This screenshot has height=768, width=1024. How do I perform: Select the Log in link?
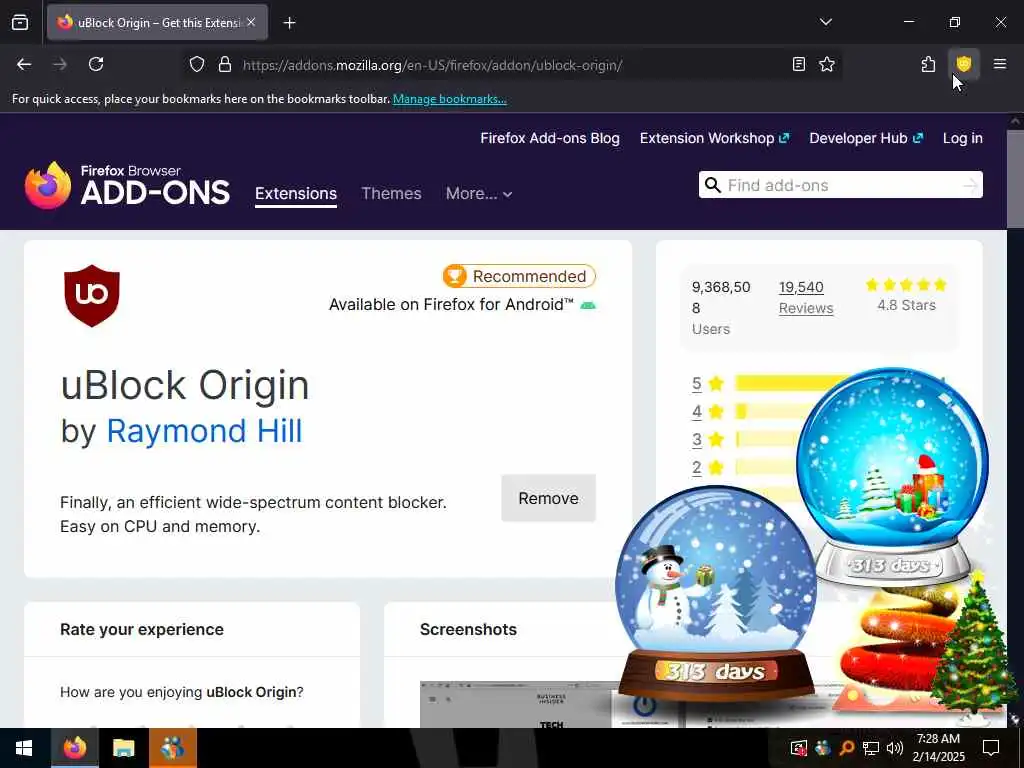pos(963,138)
